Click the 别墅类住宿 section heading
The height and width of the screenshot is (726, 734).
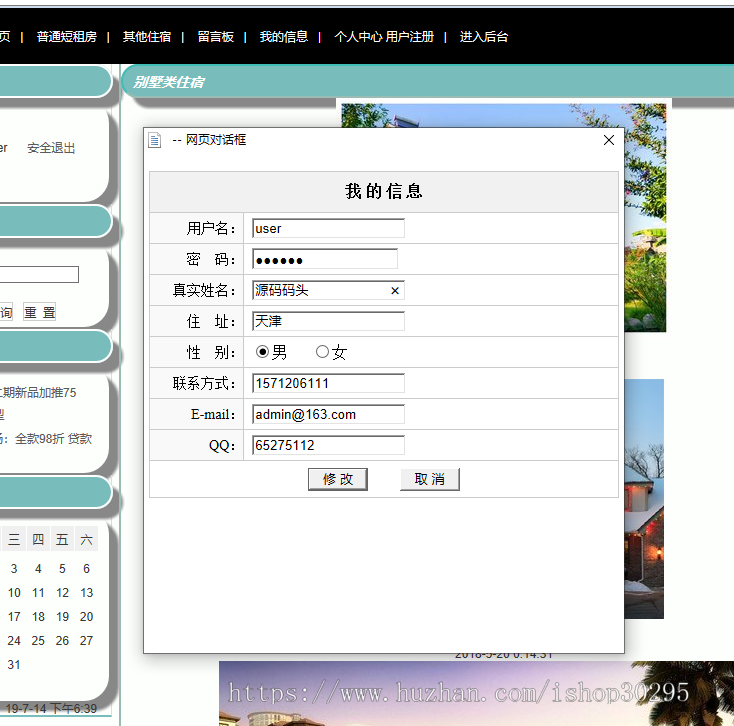click(x=169, y=82)
